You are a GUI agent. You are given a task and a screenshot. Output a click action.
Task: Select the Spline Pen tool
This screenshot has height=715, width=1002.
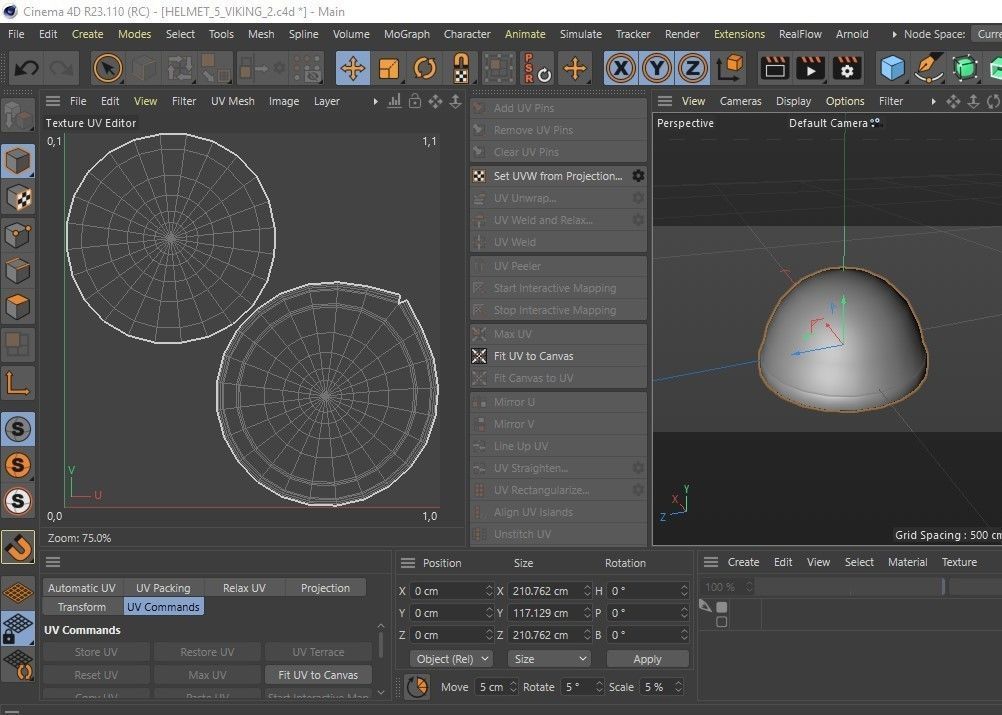(x=929, y=68)
